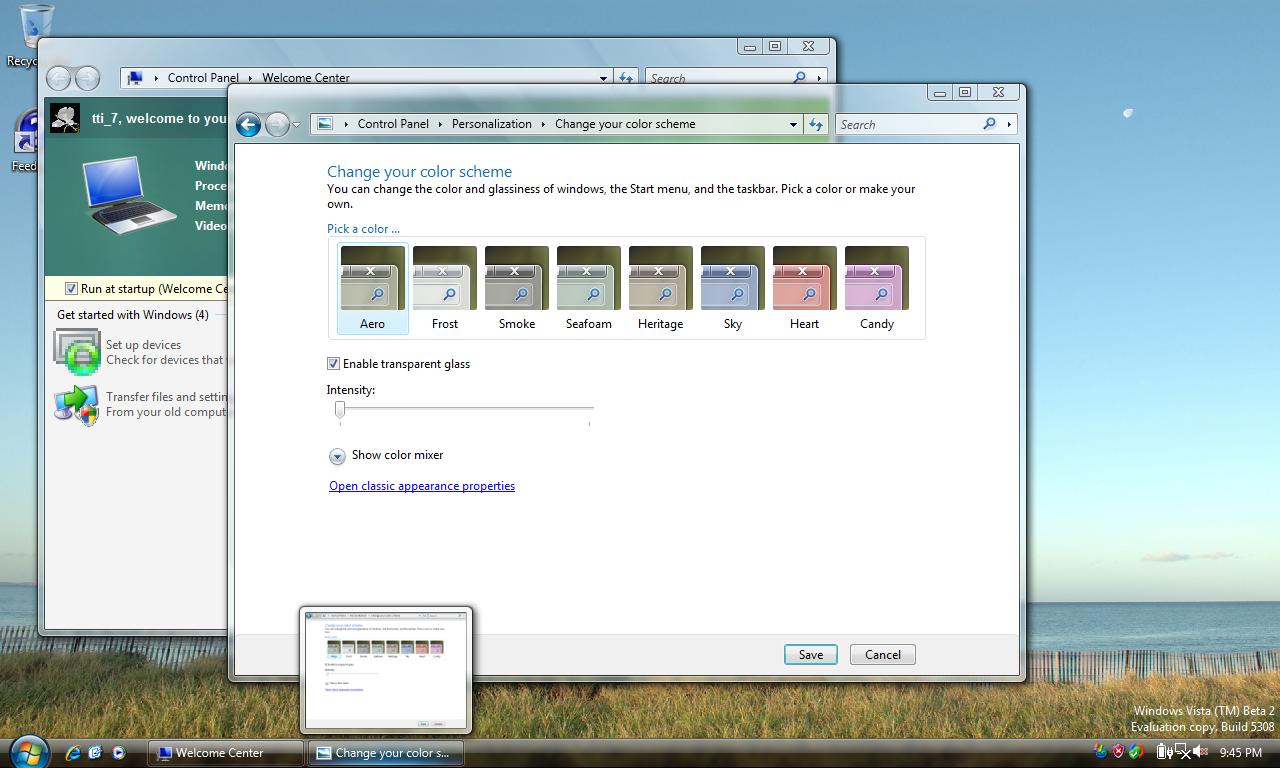Click the laptop computer image in Welcome Center
Viewport: 1280px width, 768px height.
point(129,195)
